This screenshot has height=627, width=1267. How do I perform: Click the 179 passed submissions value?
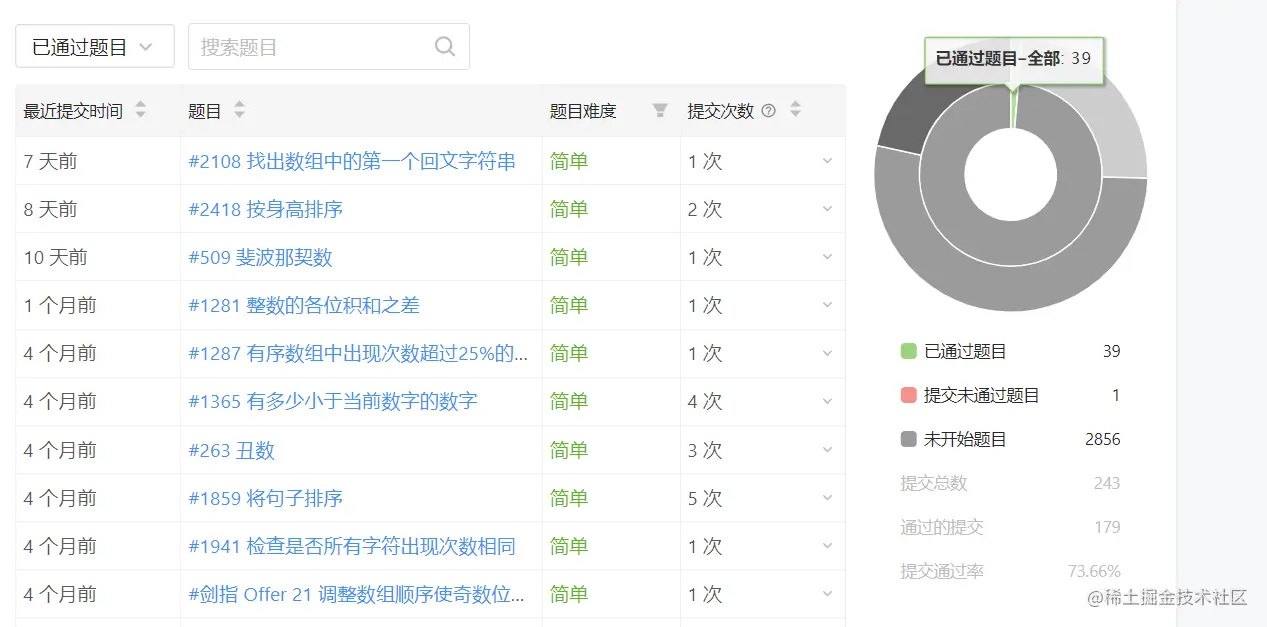point(1107,527)
